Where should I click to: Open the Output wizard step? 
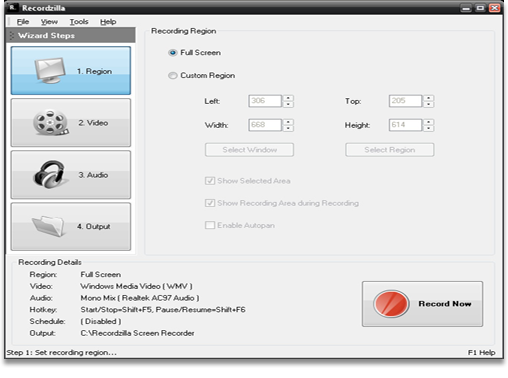(x=71, y=227)
